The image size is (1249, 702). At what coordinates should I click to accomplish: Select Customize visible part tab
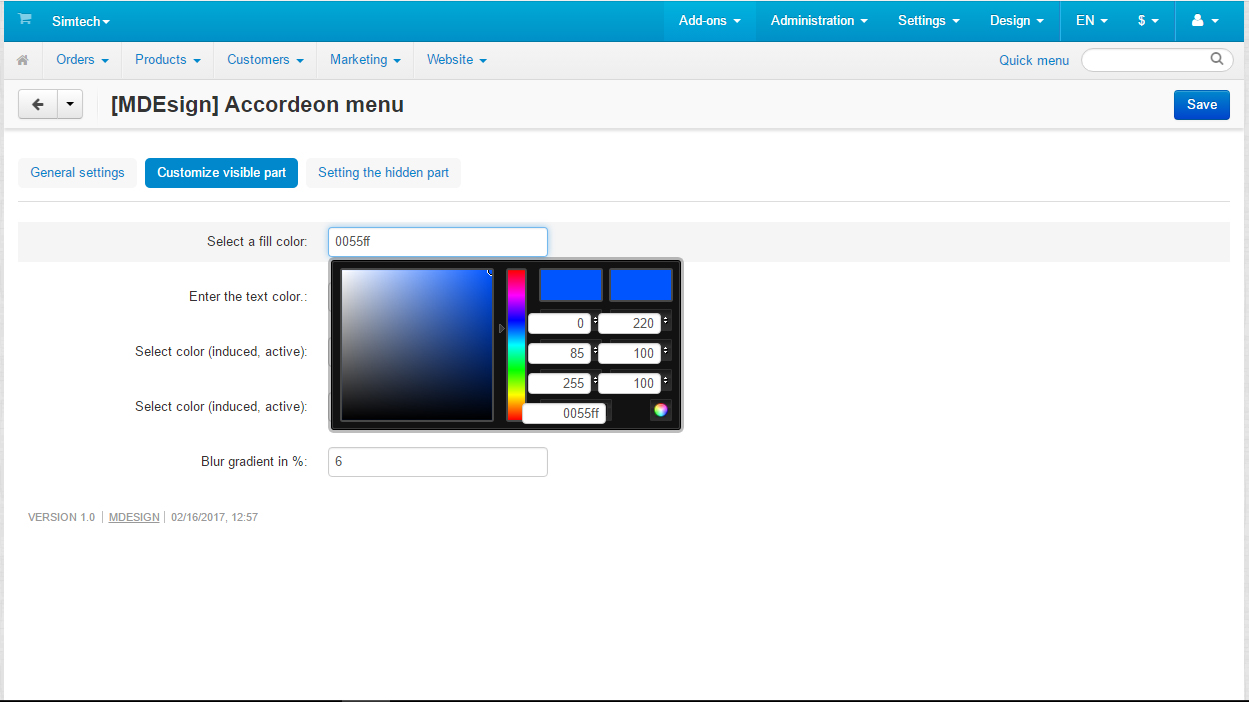(x=221, y=172)
